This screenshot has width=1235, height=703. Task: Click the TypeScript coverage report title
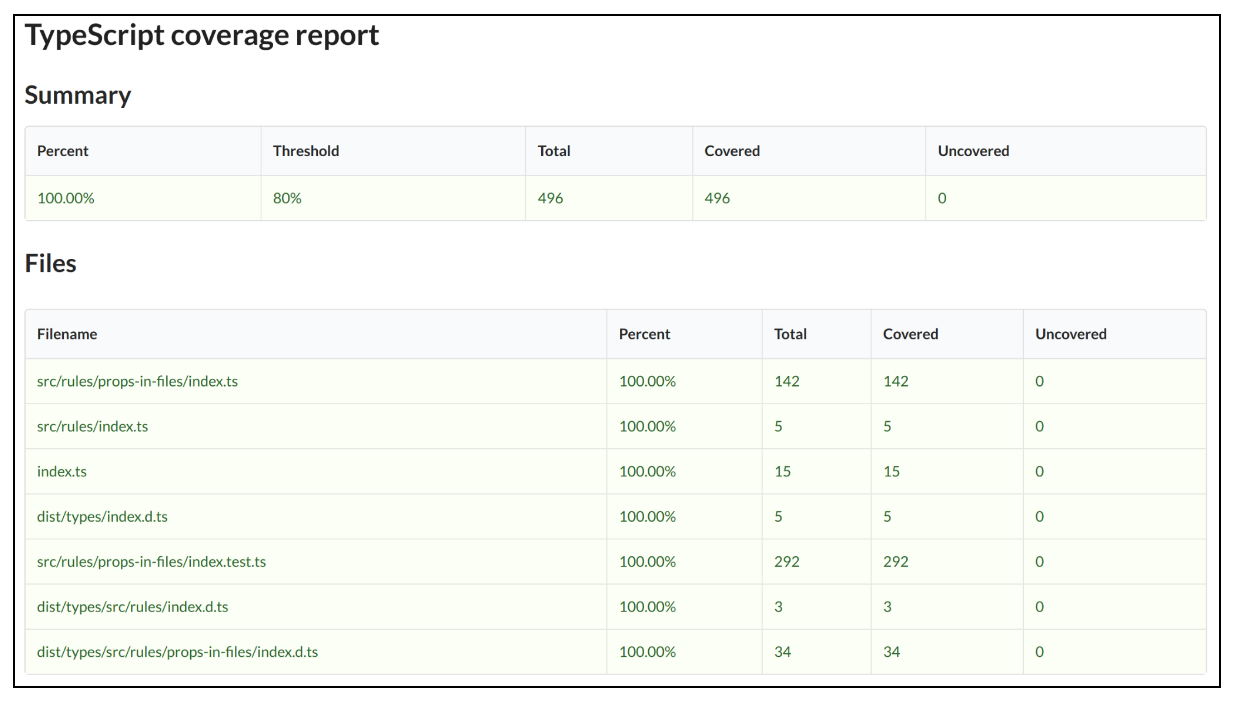click(202, 36)
